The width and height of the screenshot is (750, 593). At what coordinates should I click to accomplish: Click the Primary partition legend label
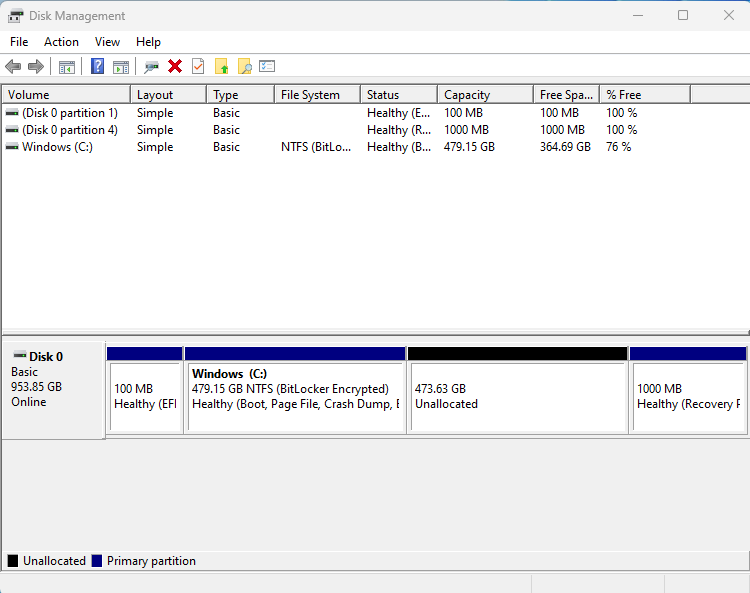click(x=151, y=560)
